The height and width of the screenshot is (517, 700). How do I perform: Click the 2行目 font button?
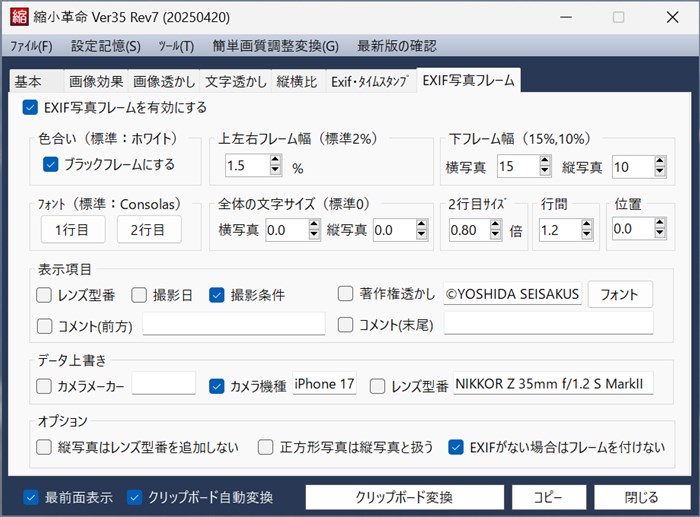click(149, 229)
